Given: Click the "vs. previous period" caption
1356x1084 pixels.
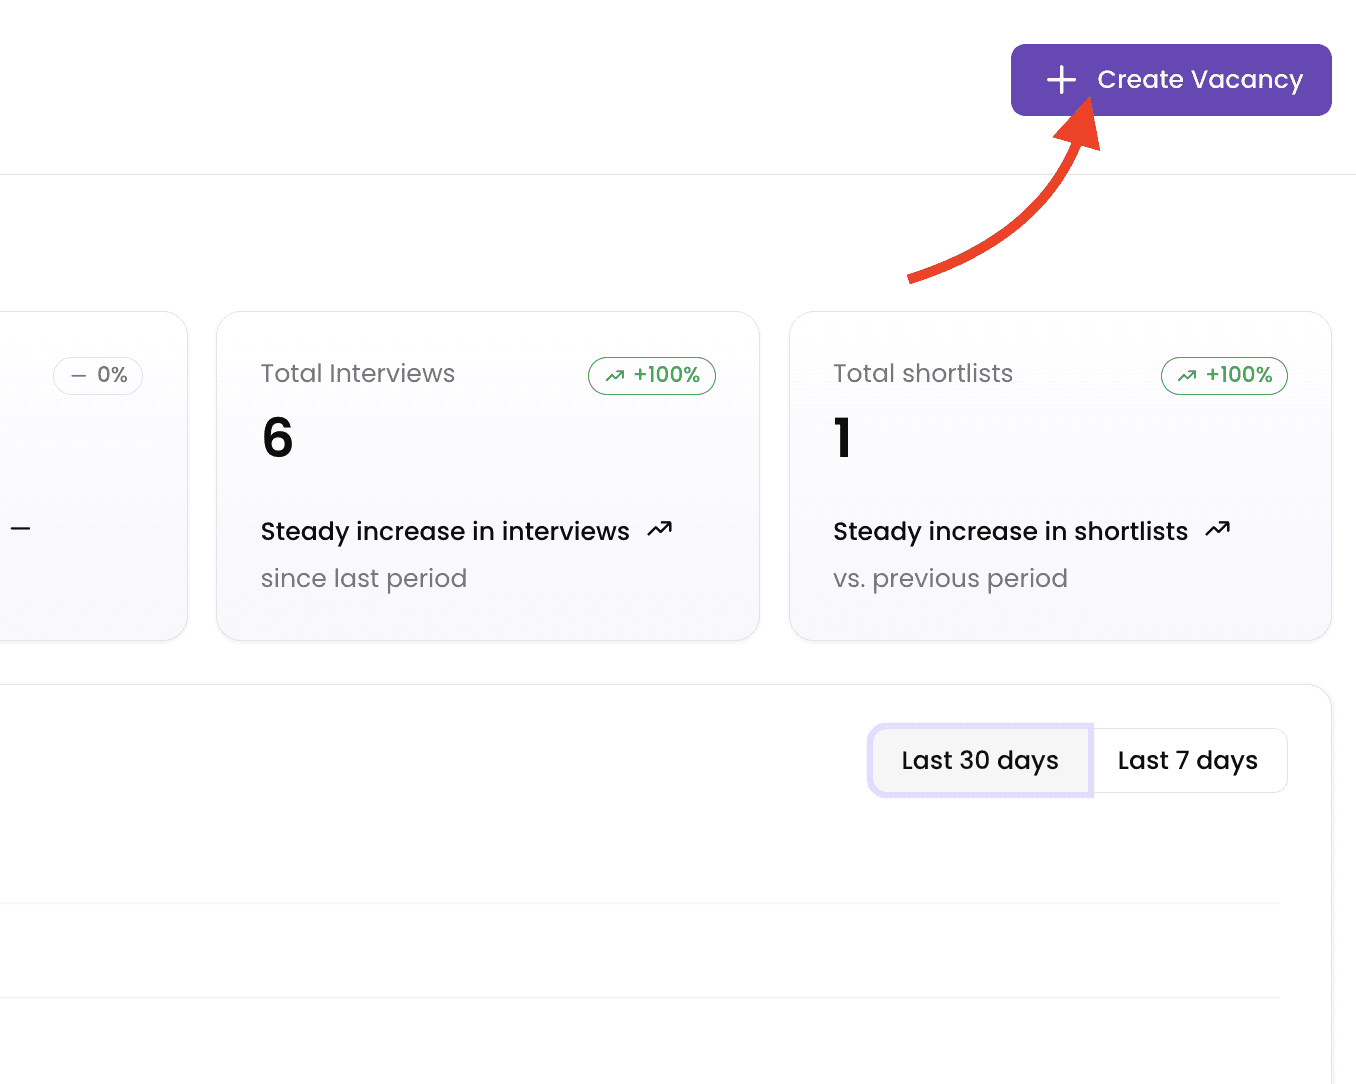Looking at the screenshot, I should pos(950,579).
